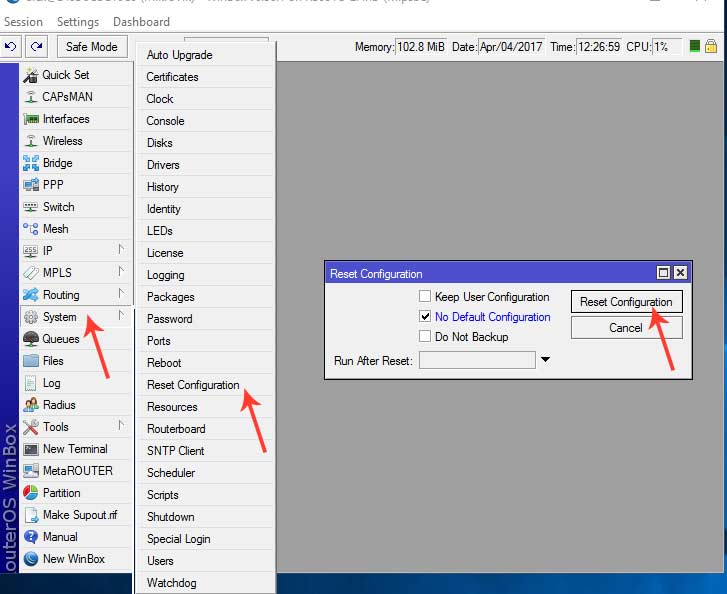Choose Users in System submenu
727x594 pixels.
click(205, 561)
